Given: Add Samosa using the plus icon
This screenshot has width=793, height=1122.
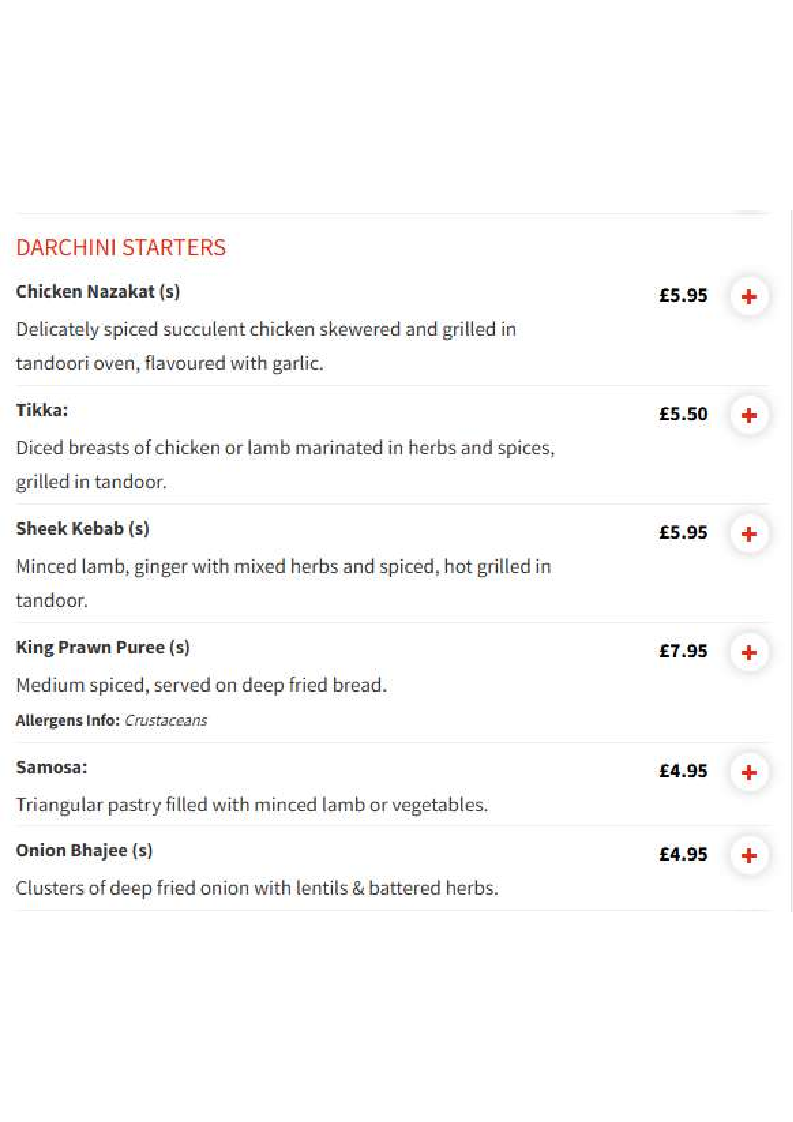Looking at the screenshot, I should [749, 772].
